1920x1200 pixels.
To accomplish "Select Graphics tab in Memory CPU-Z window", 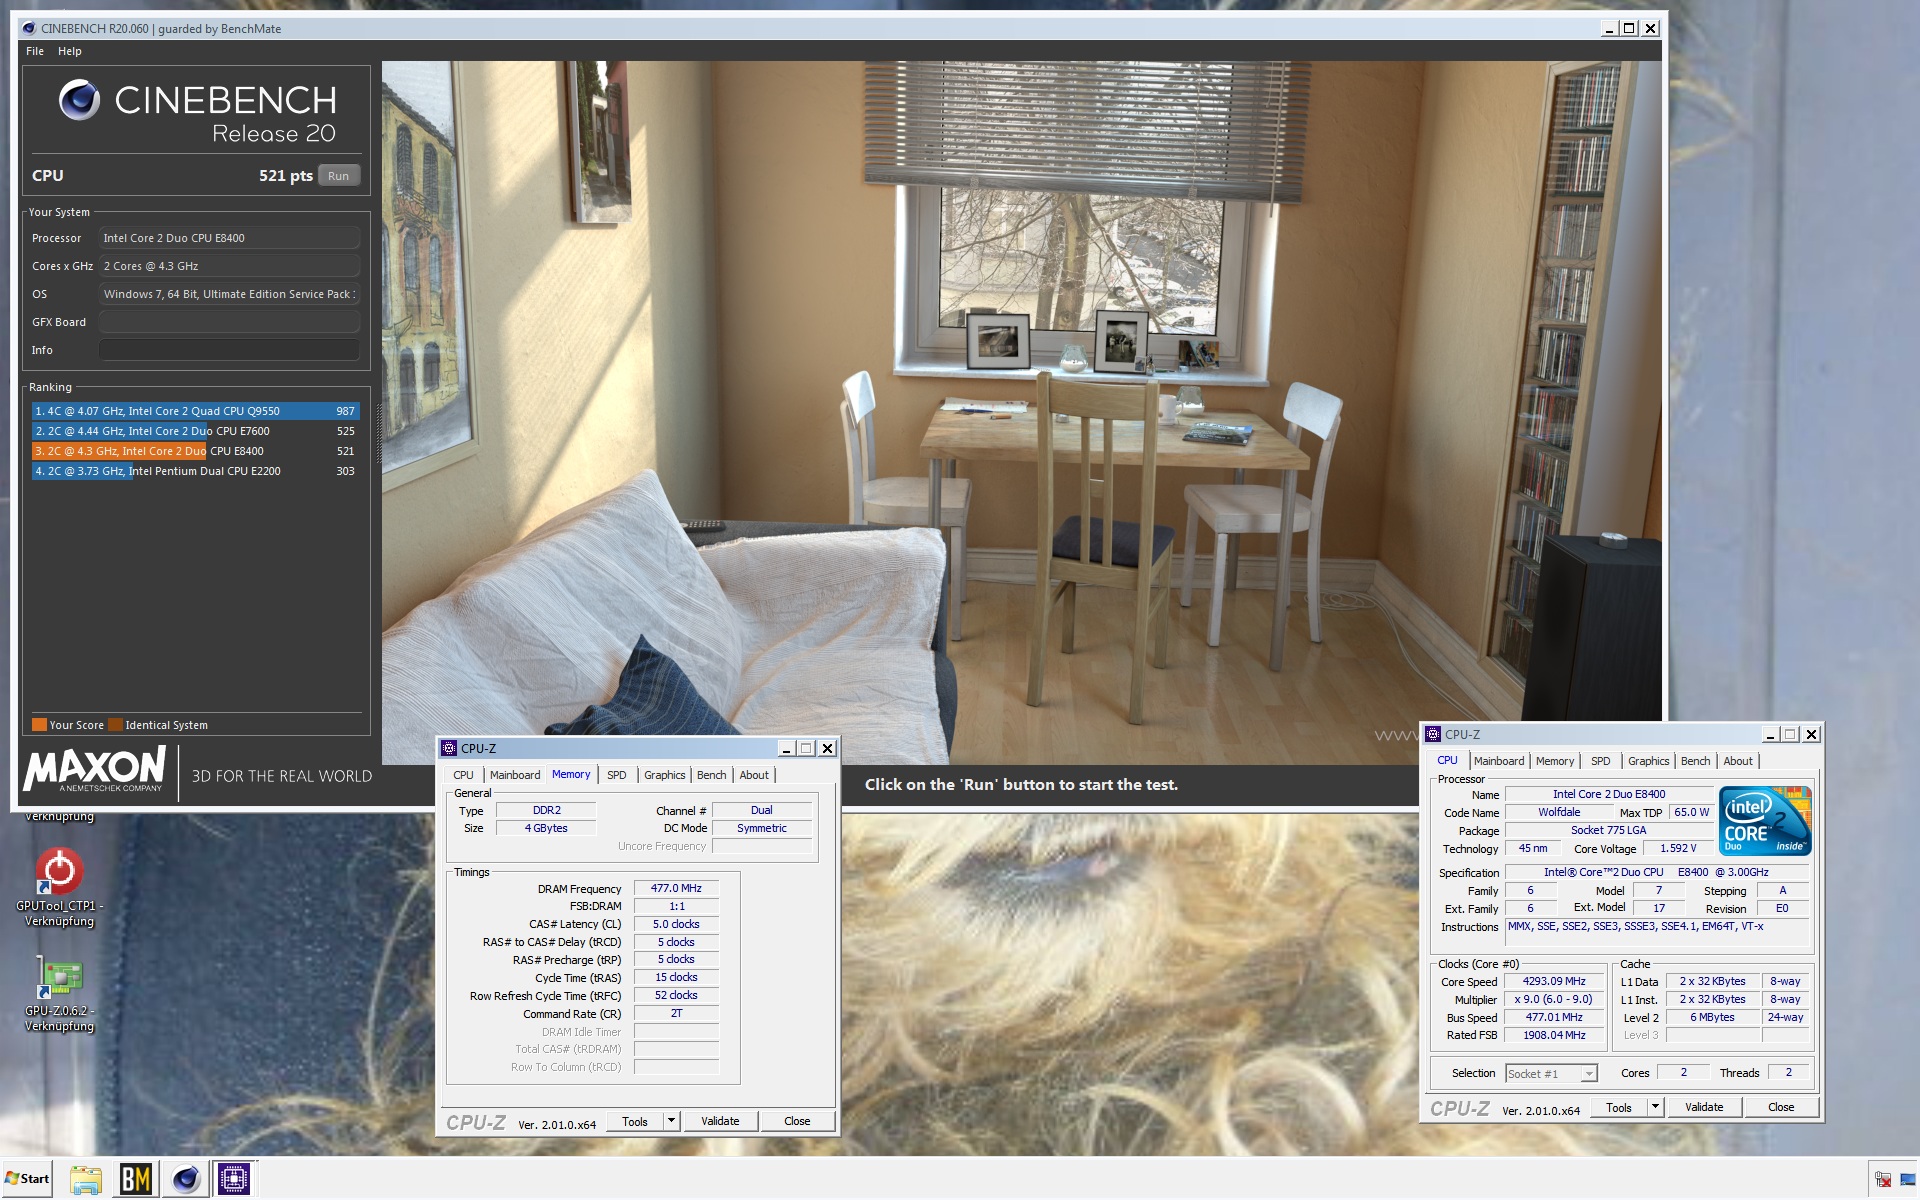I will tap(665, 775).
